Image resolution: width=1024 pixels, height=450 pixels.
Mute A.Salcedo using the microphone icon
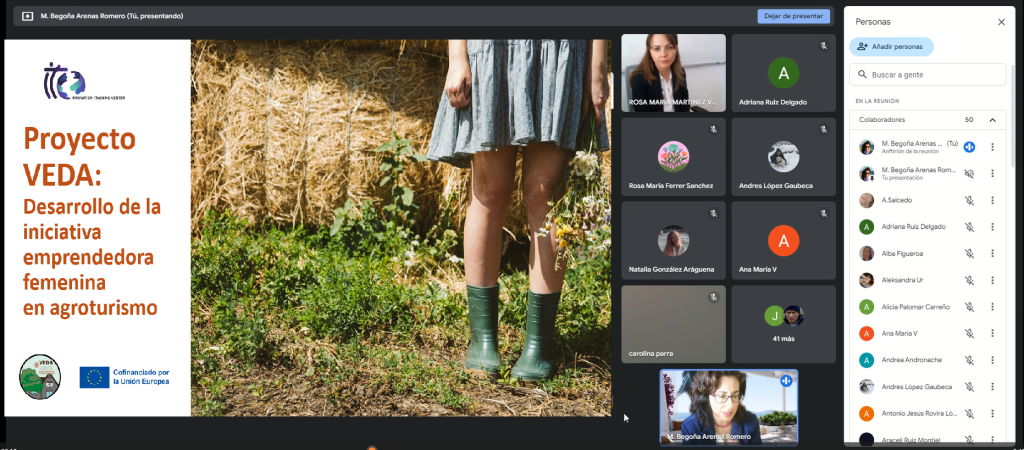pos(969,200)
